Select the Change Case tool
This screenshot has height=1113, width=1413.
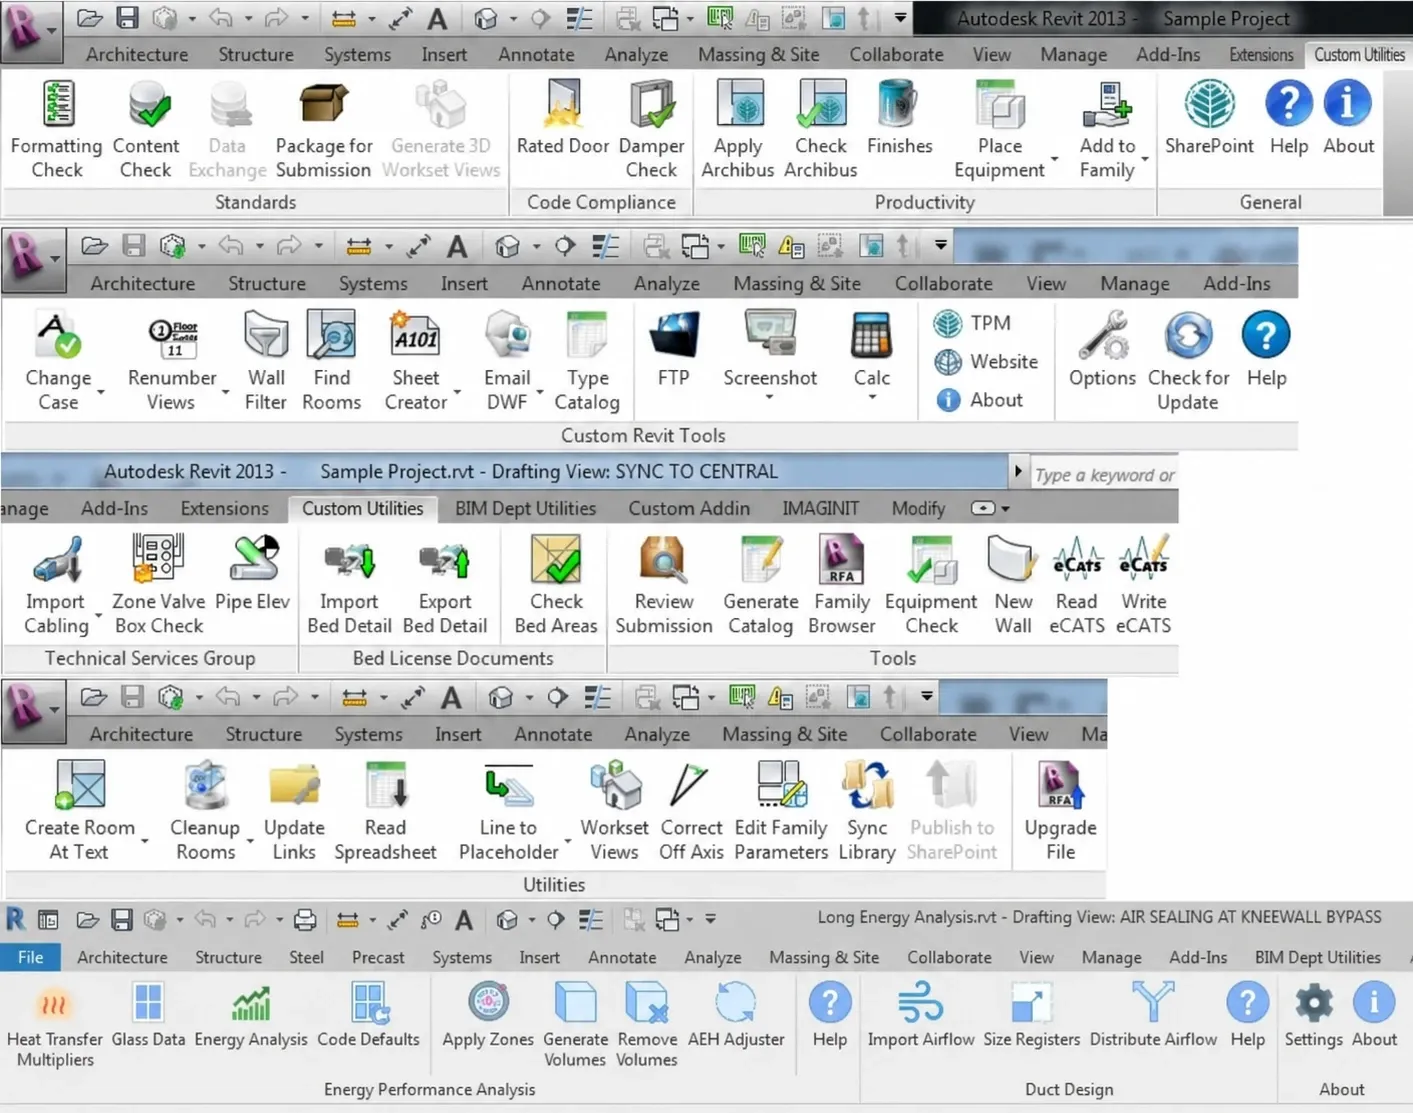[58, 361]
